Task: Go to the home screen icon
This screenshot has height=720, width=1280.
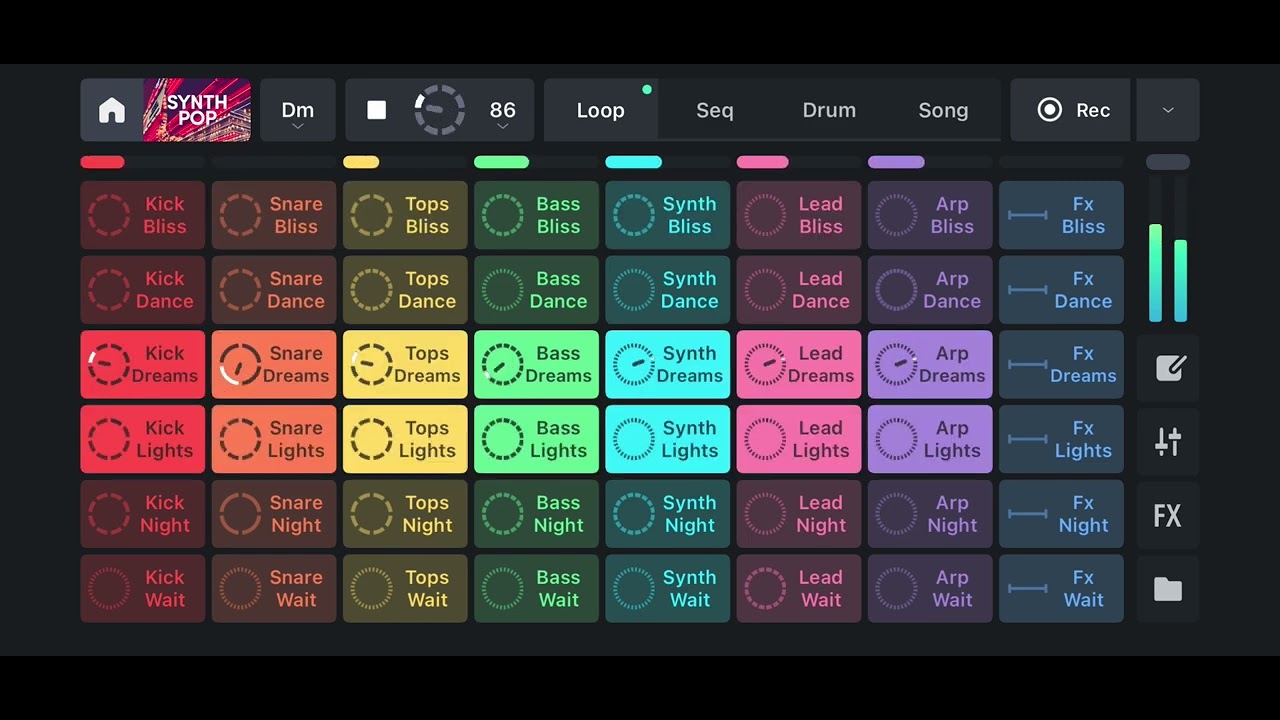Action: 111,110
